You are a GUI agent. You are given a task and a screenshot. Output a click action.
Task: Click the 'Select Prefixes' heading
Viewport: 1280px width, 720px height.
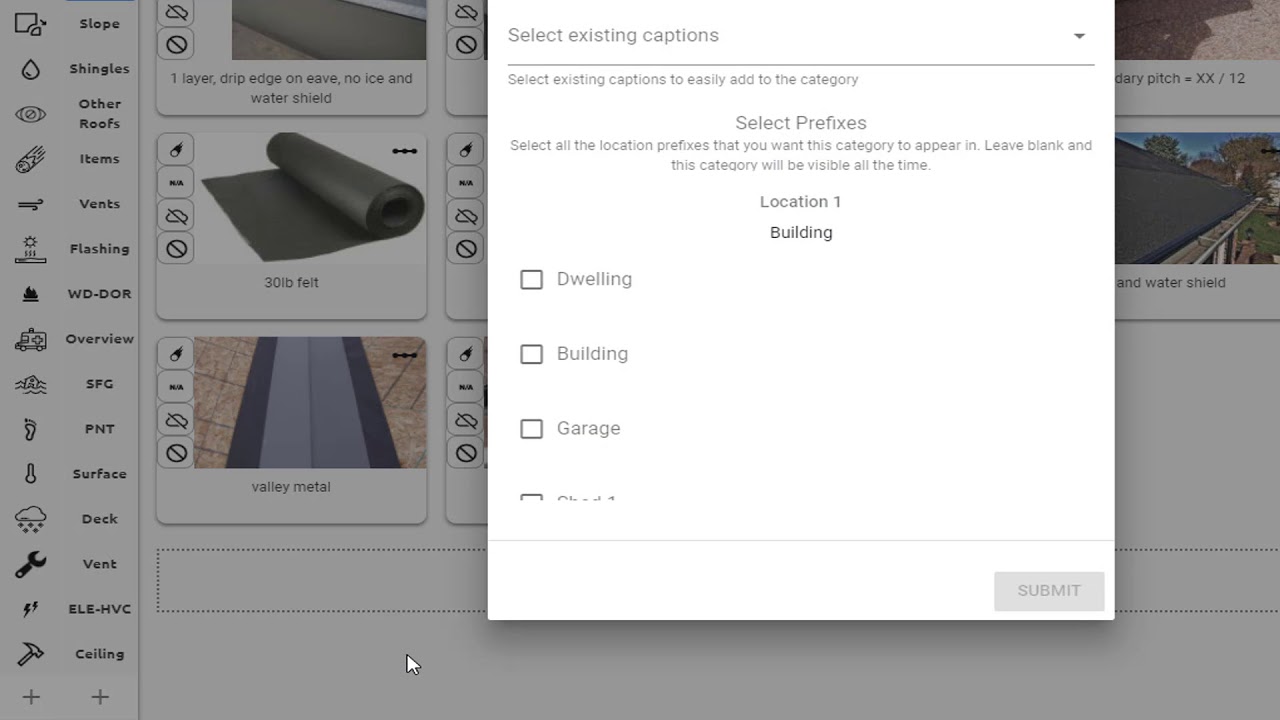pyautogui.click(x=801, y=123)
